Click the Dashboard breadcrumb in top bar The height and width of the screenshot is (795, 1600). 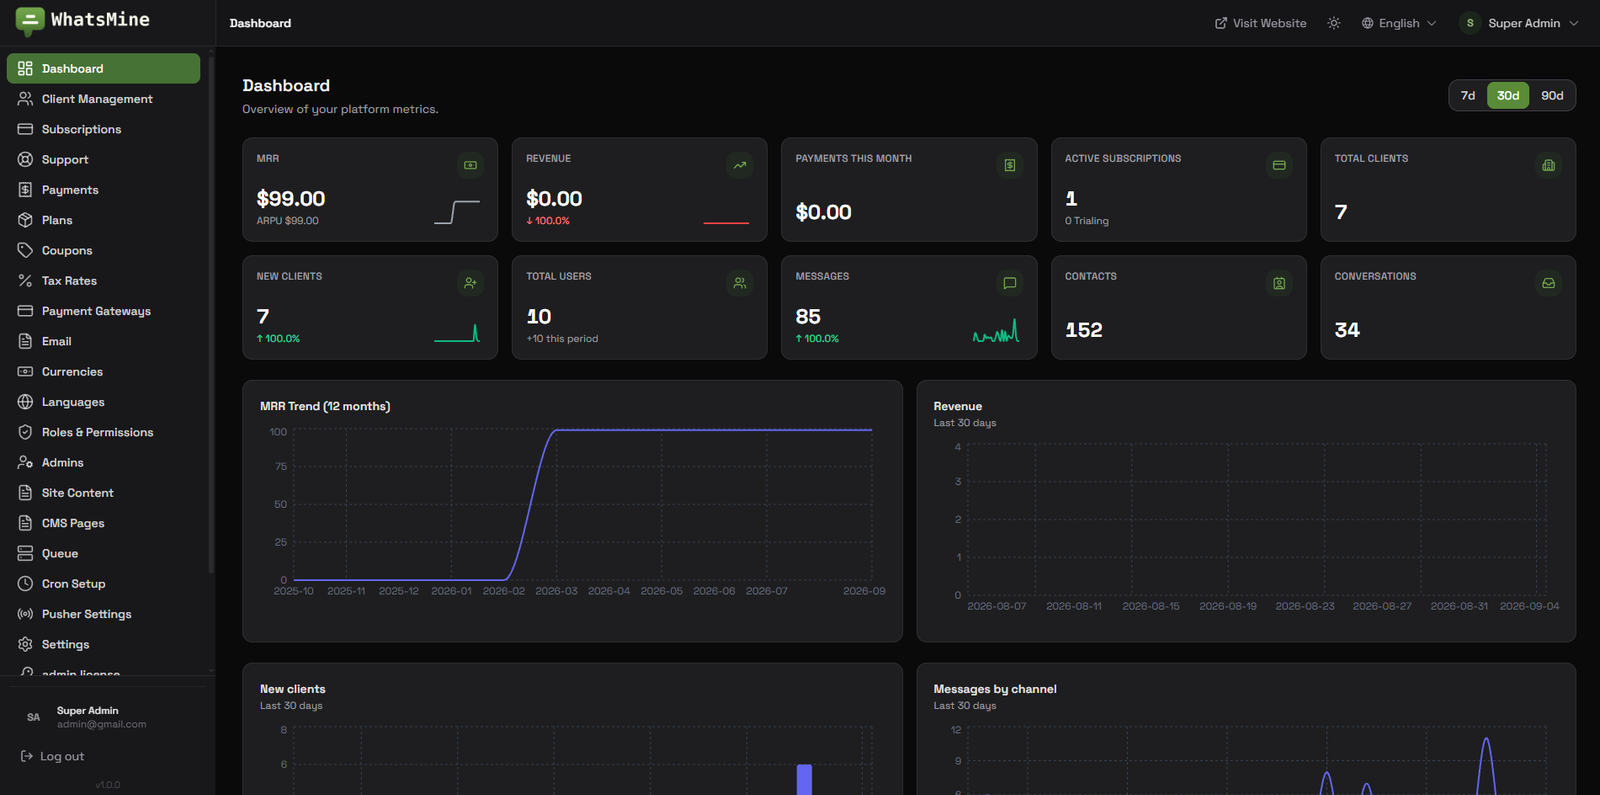tap(260, 23)
